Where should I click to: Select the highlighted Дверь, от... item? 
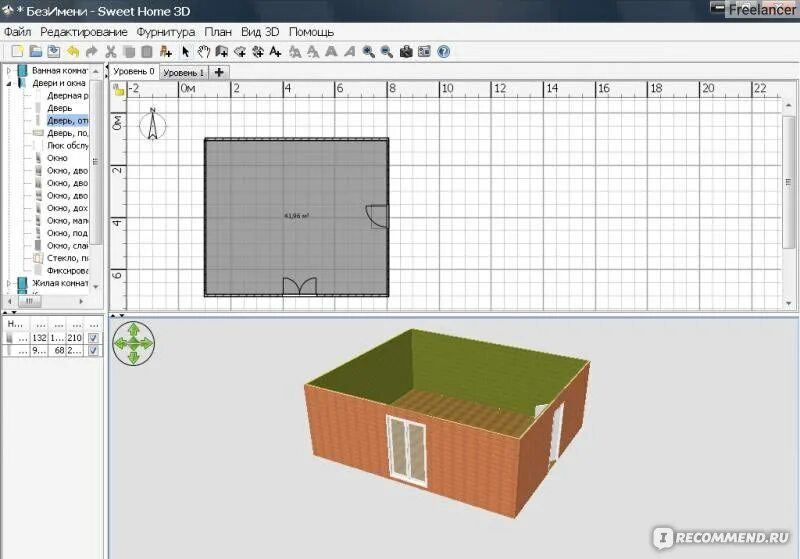click(67, 120)
